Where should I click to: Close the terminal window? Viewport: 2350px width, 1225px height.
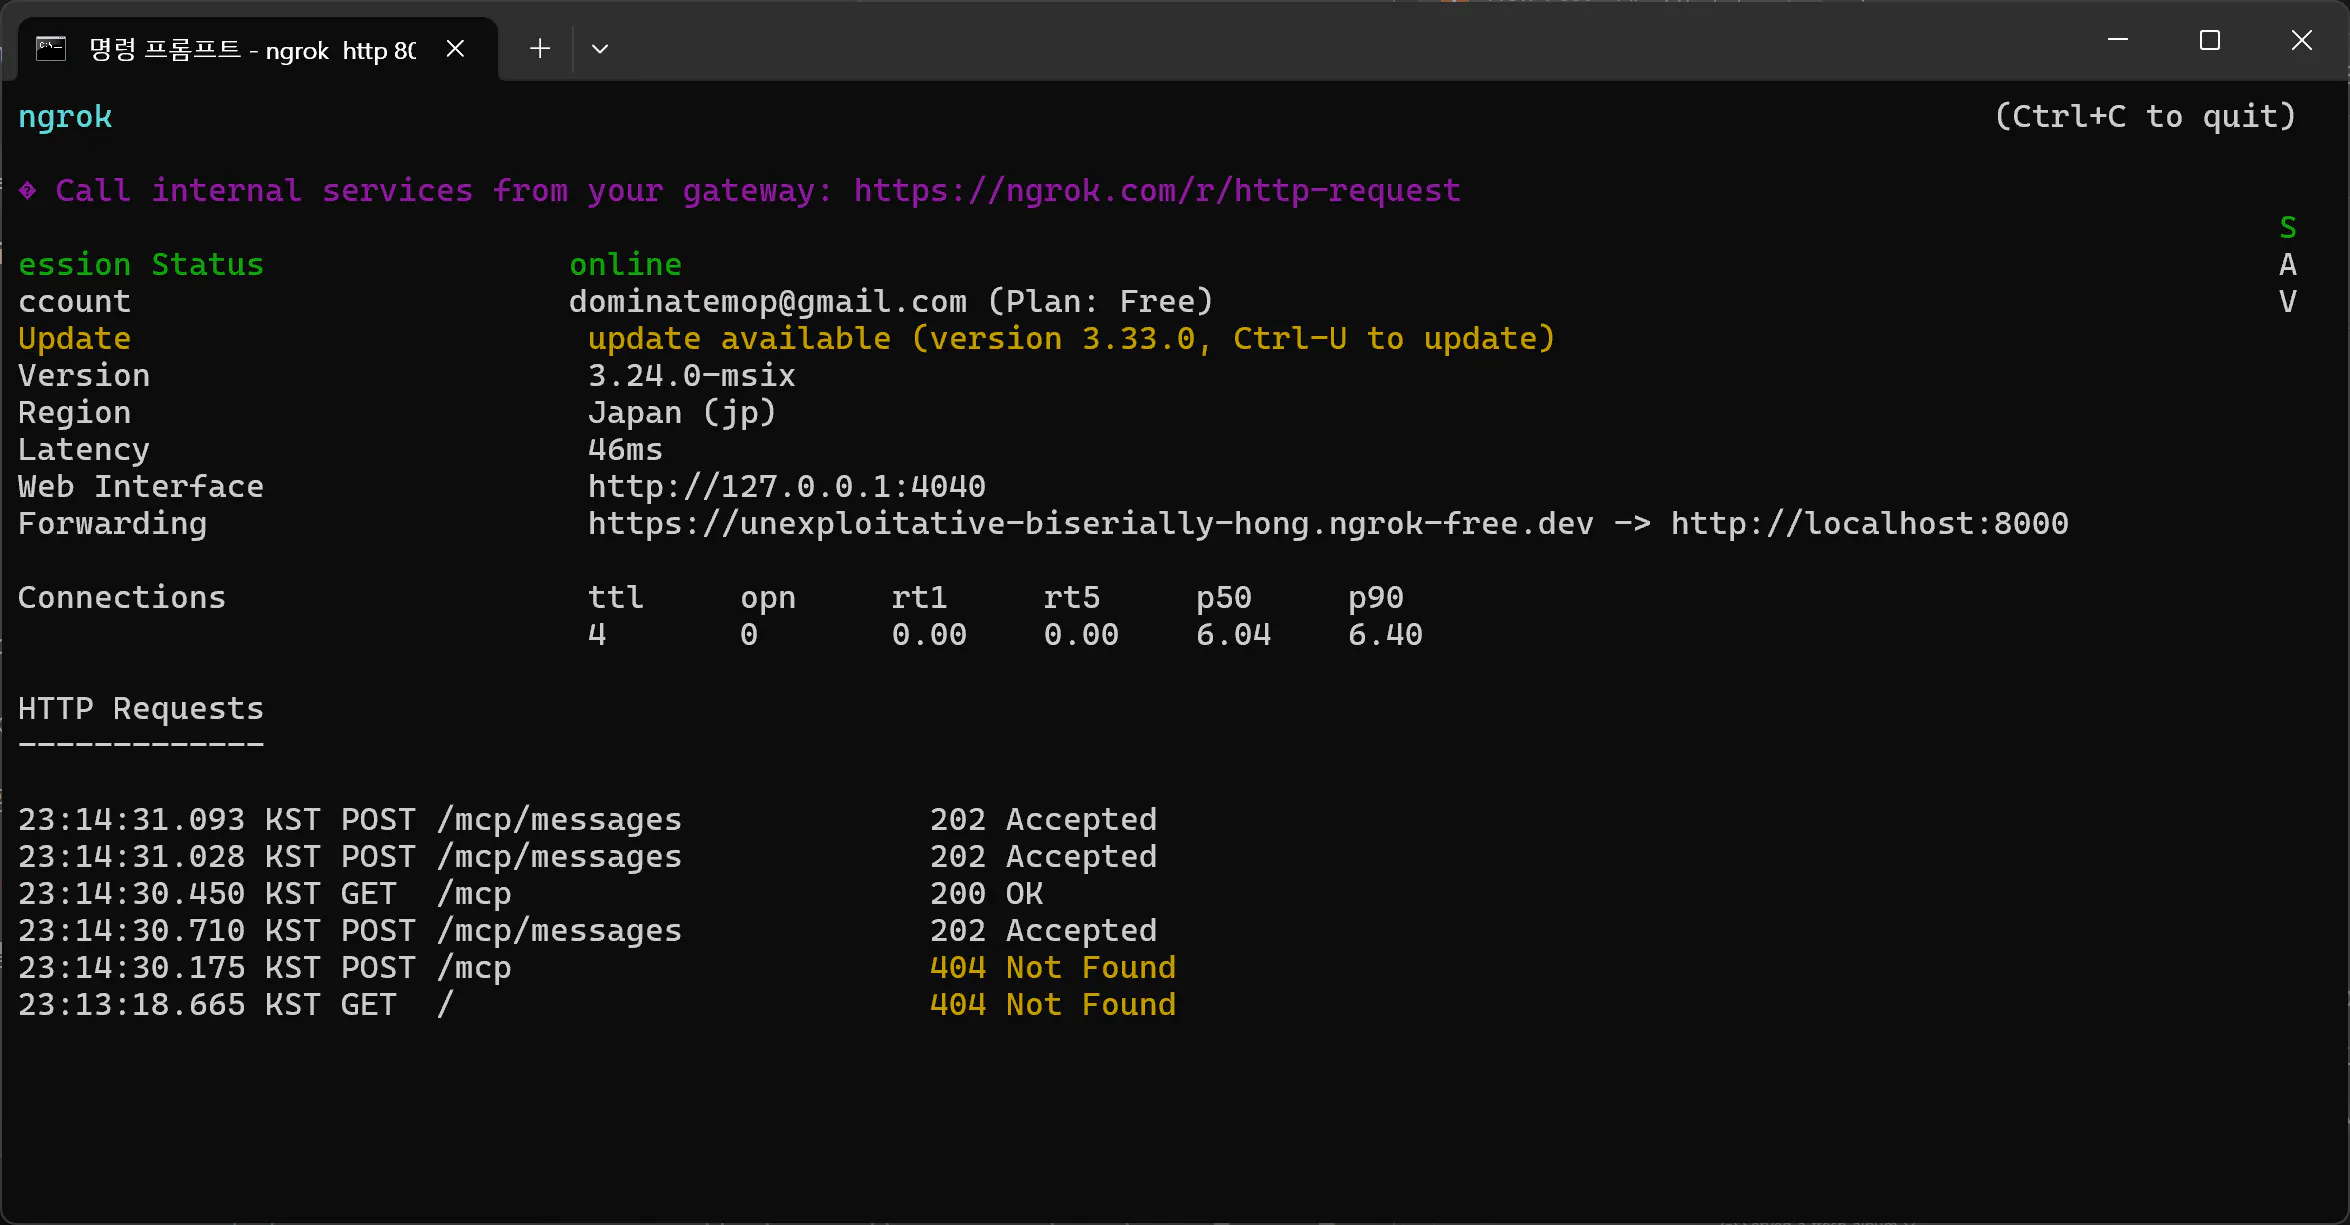click(2302, 40)
